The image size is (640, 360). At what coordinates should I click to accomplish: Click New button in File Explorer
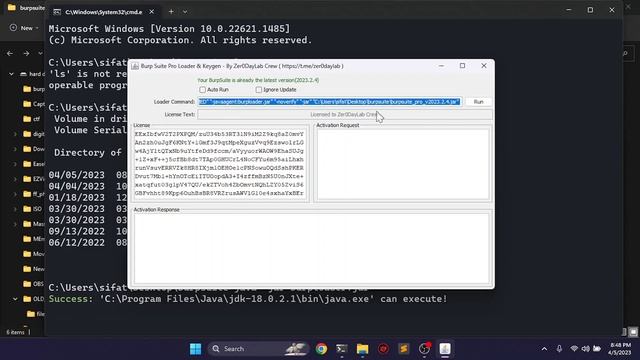pos(24,28)
